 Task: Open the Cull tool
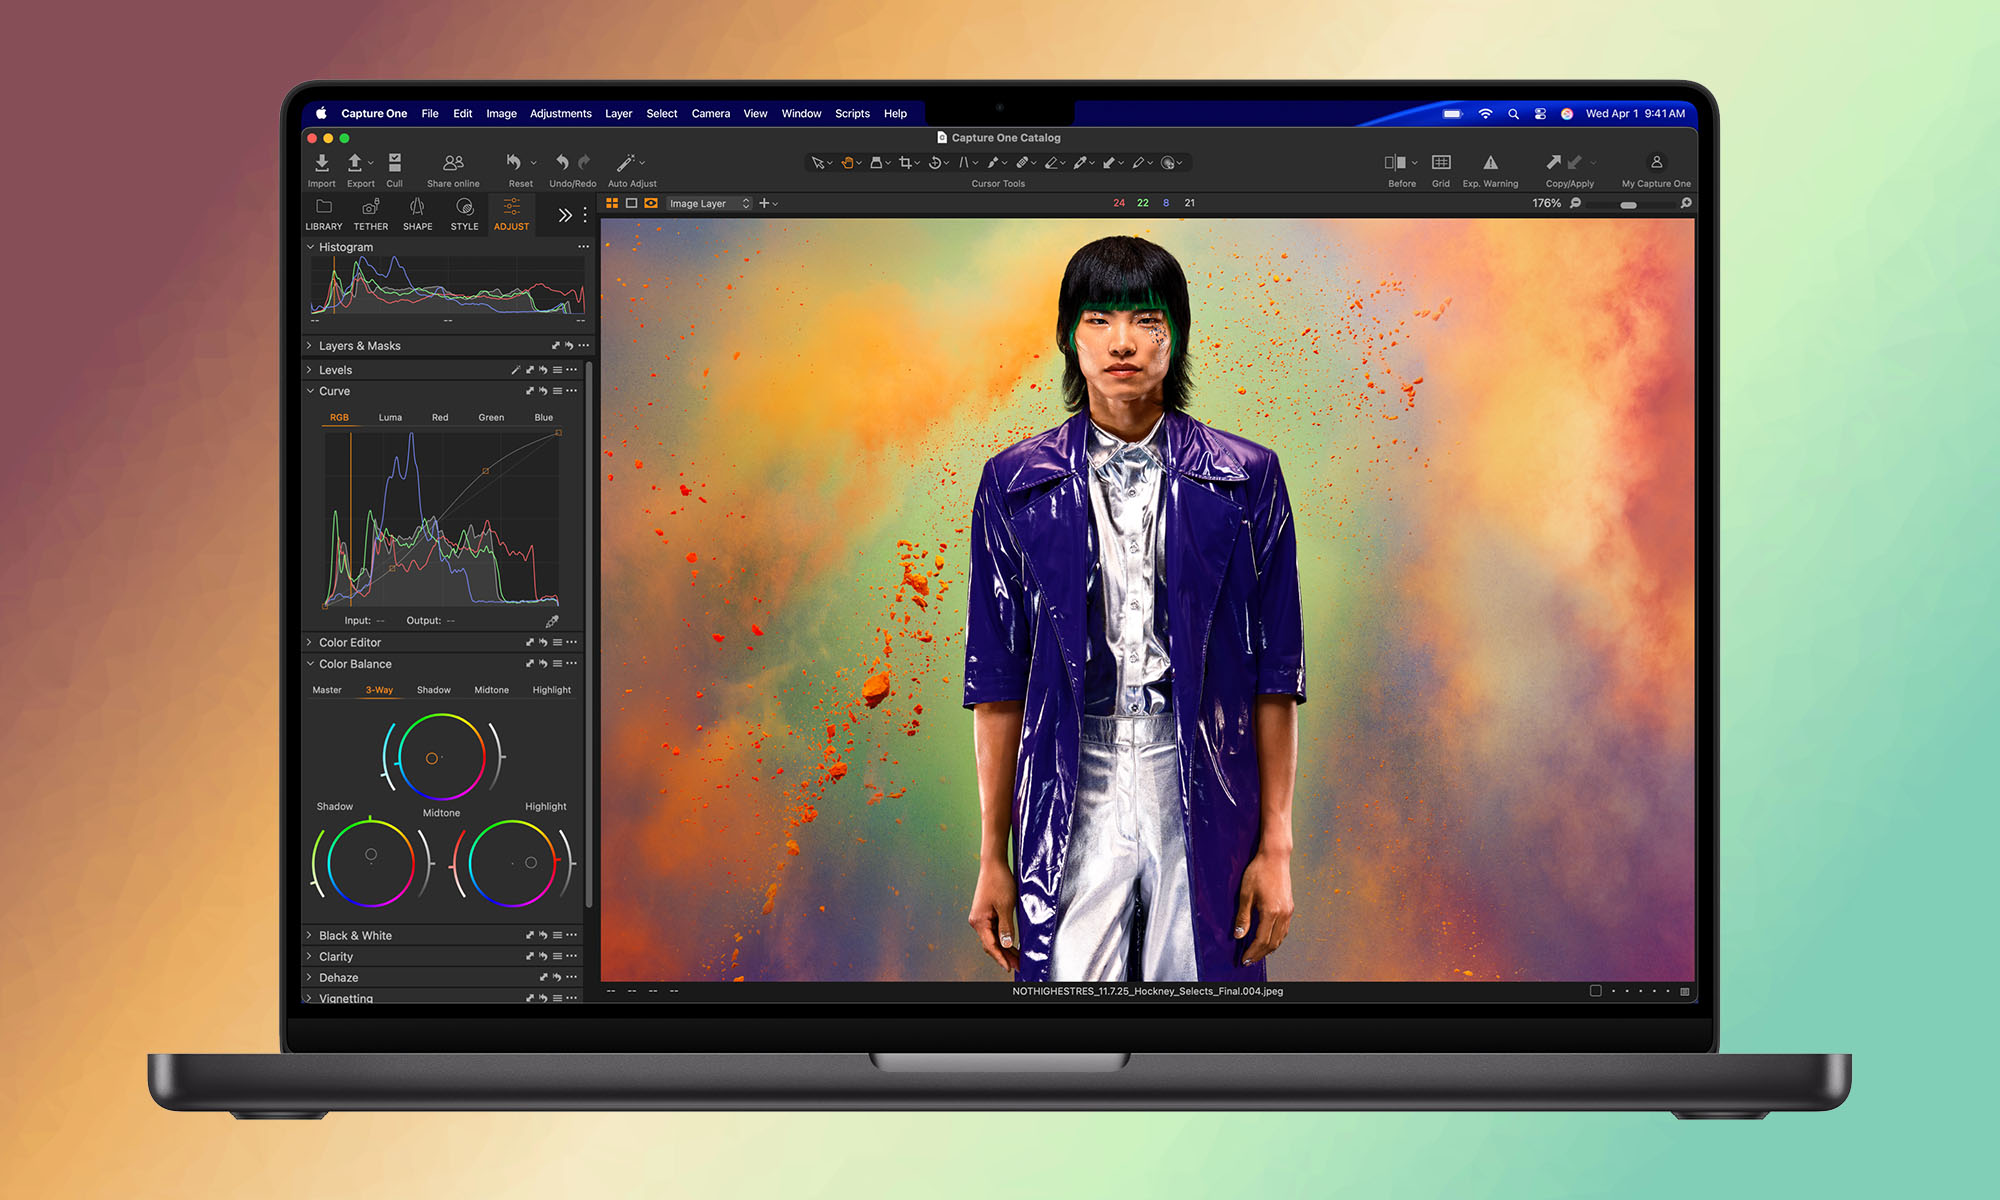point(395,163)
